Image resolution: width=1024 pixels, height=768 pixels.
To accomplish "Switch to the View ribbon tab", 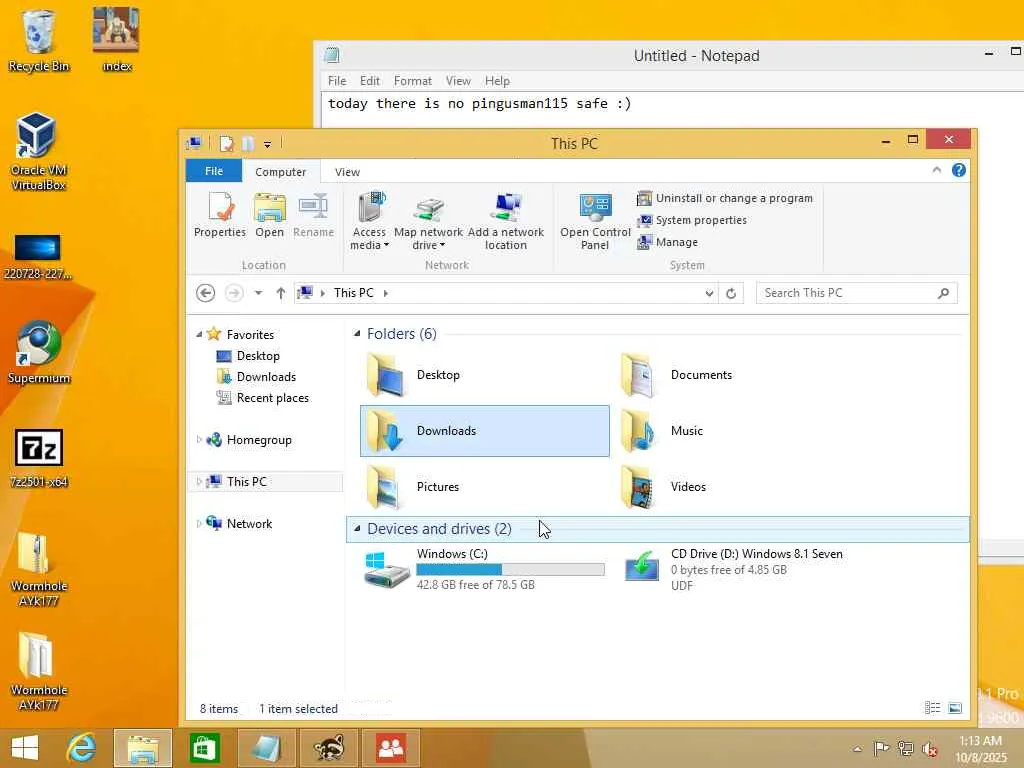I will tap(347, 172).
